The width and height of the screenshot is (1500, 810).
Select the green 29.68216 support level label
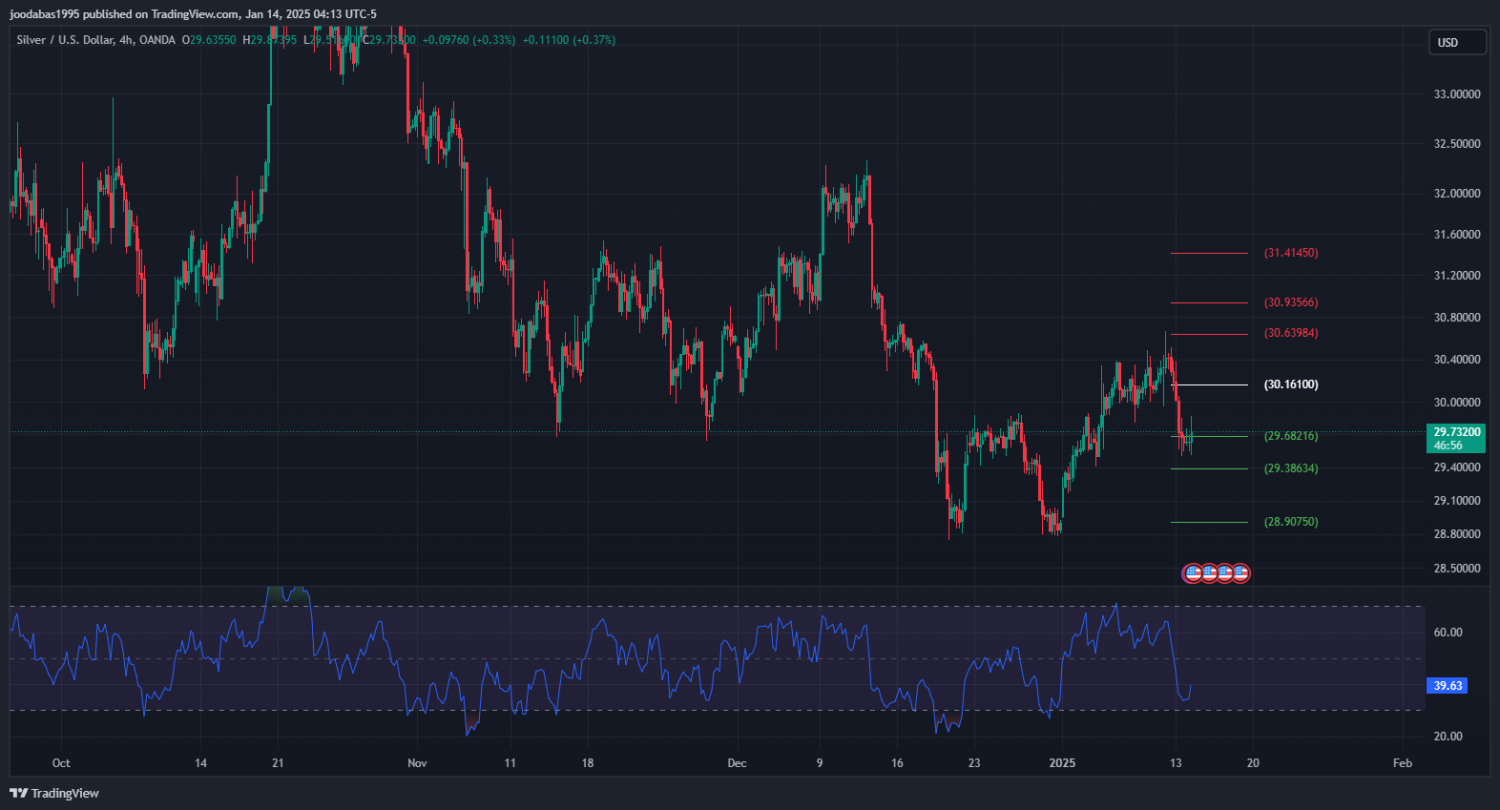(x=1290, y=436)
